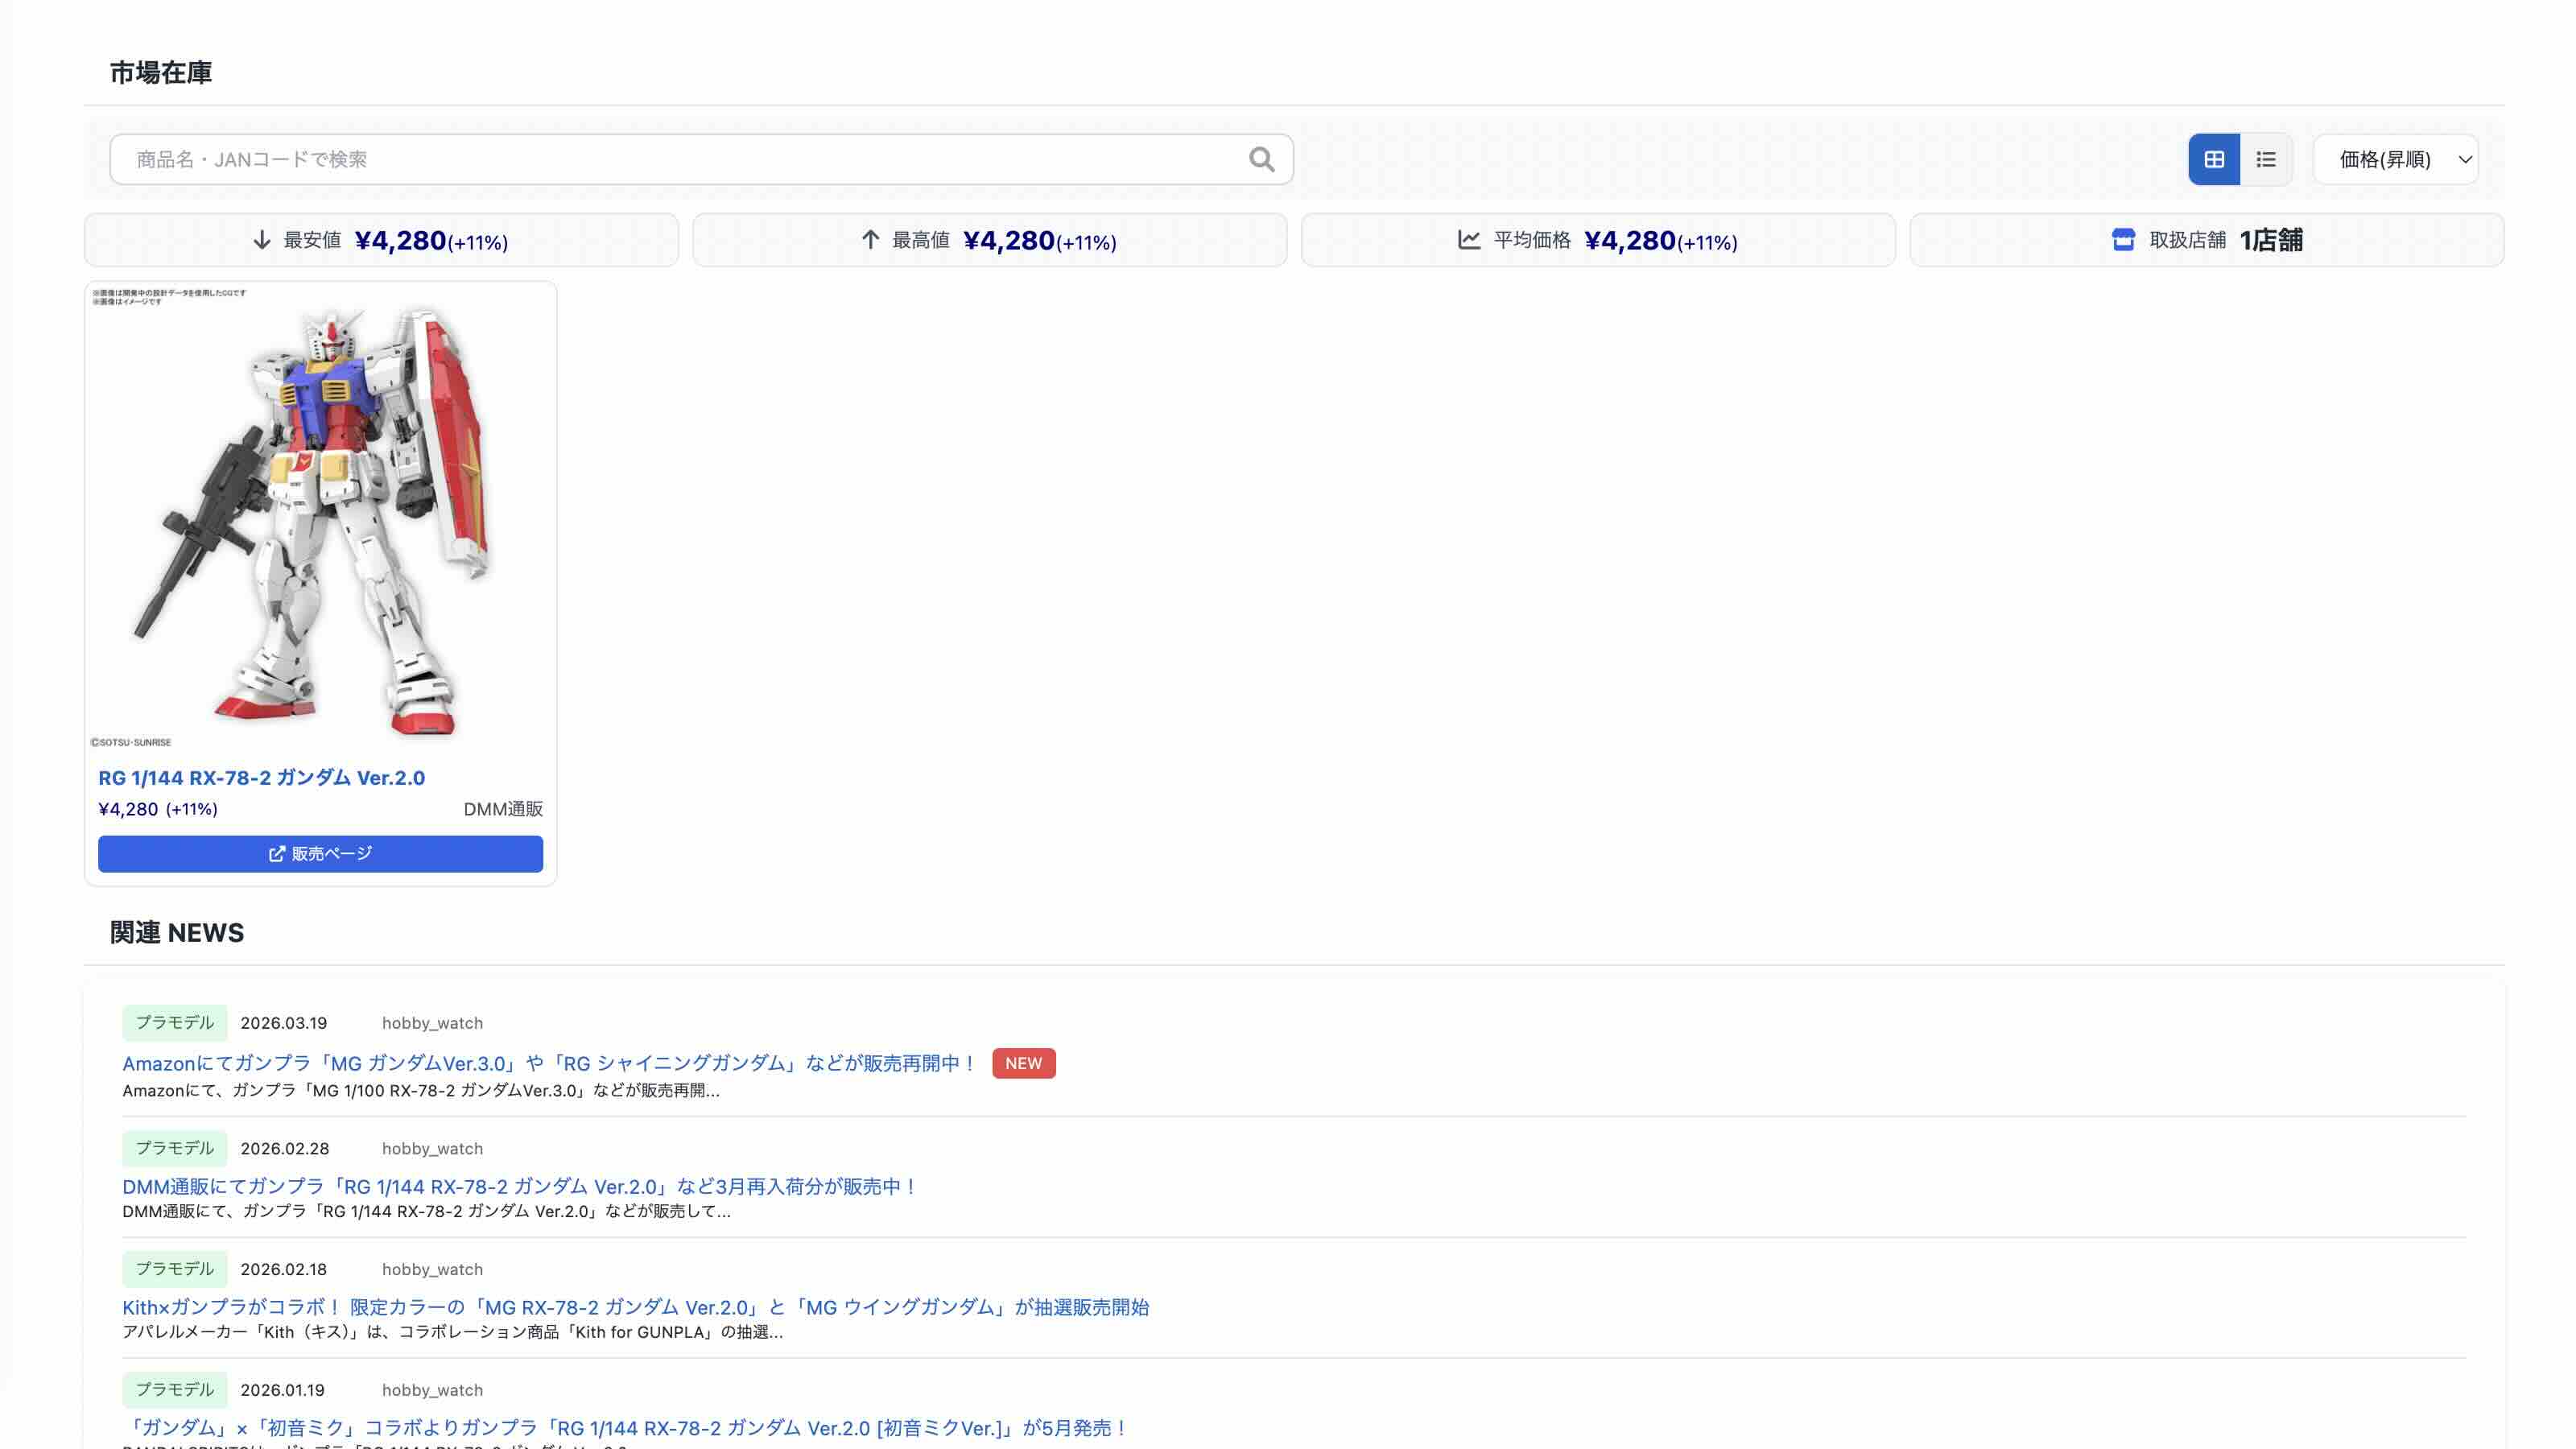Open the RX-78-2 Gundam product thumbnail
This screenshot has width=2576, height=1449.
point(320,517)
